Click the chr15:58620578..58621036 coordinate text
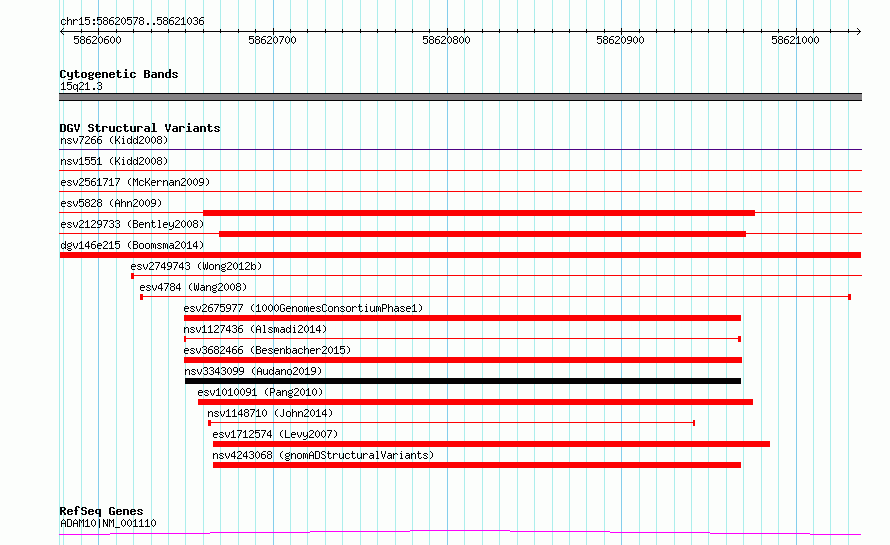This screenshot has width=890, height=545. point(132,21)
